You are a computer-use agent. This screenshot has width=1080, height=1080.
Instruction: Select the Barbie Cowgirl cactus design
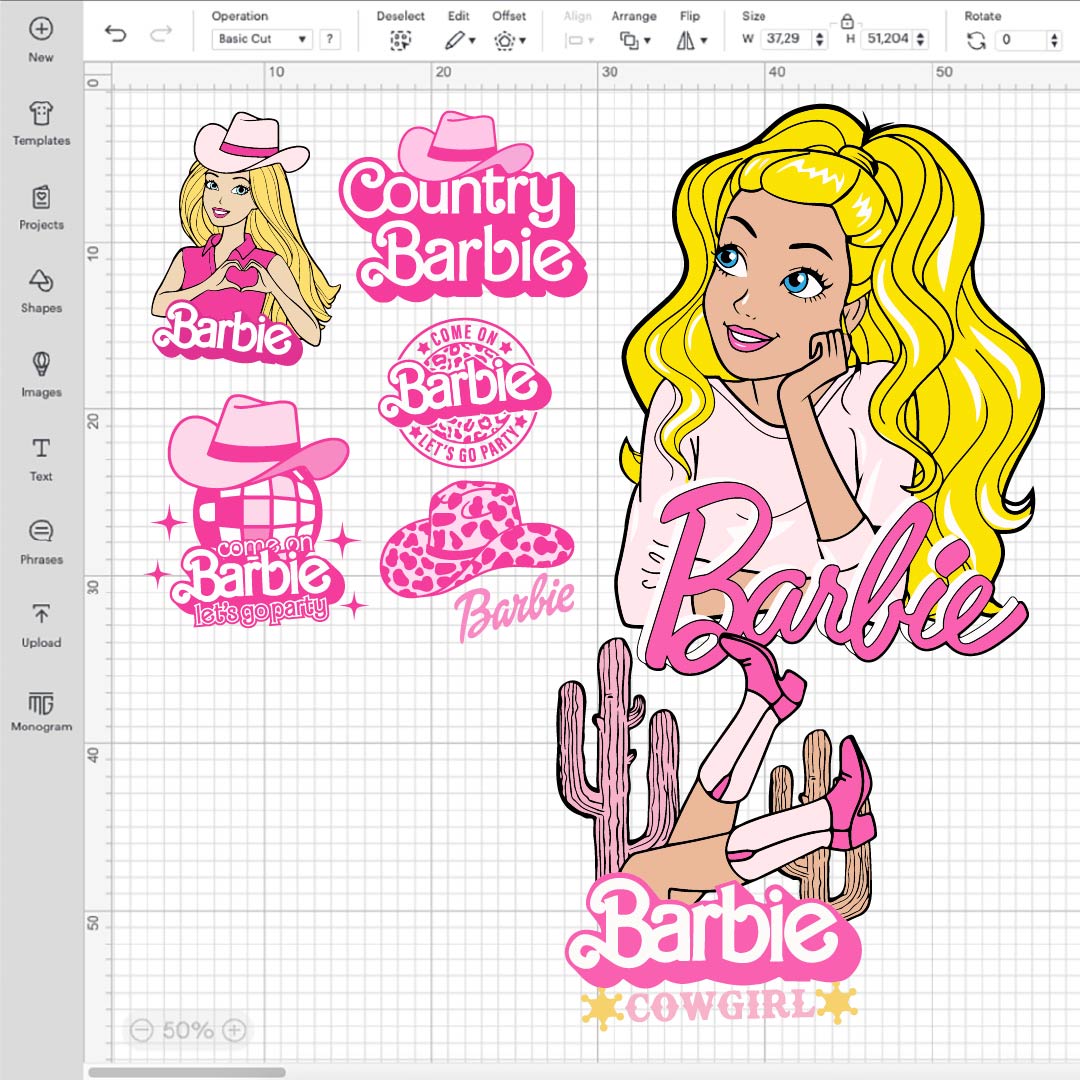[x=716, y=833]
